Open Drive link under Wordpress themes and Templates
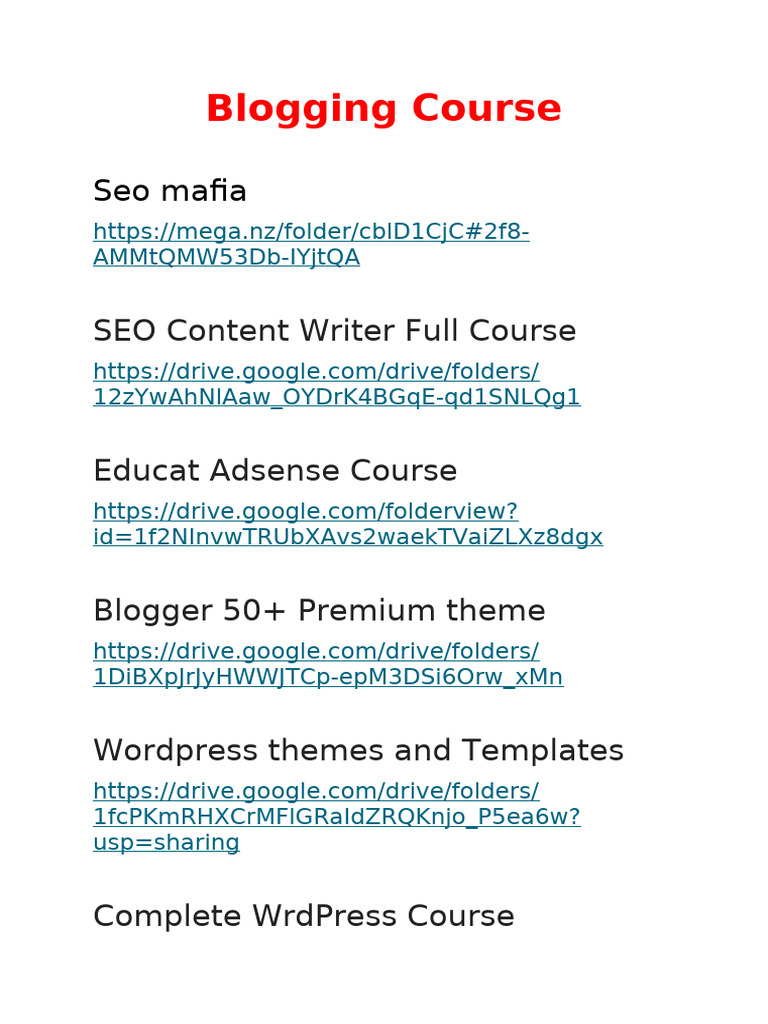The image size is (768, 1024). pos(316,792)
